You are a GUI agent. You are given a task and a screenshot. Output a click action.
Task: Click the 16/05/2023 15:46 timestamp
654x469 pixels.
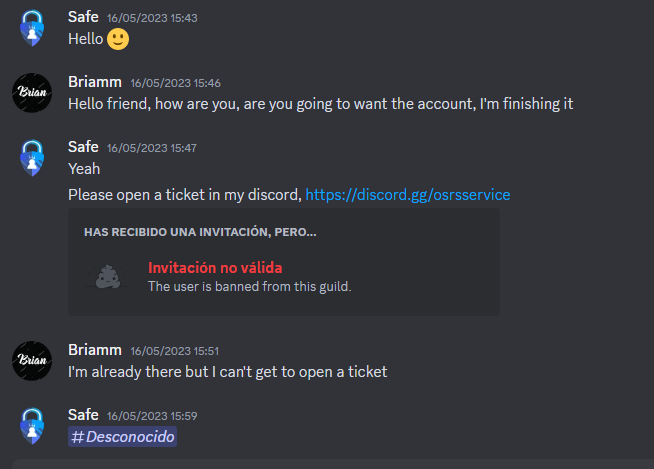point(176,83)
